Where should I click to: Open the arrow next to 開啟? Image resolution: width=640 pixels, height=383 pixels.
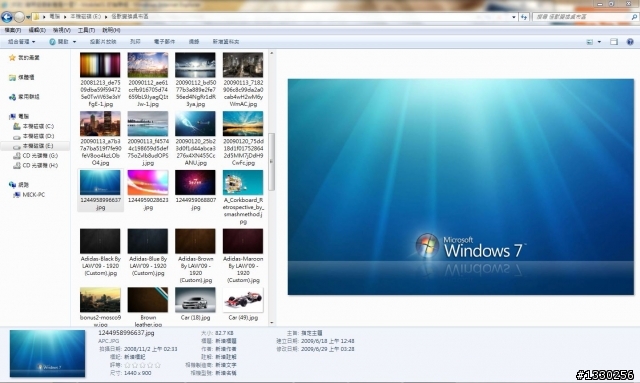click(74, 42)
